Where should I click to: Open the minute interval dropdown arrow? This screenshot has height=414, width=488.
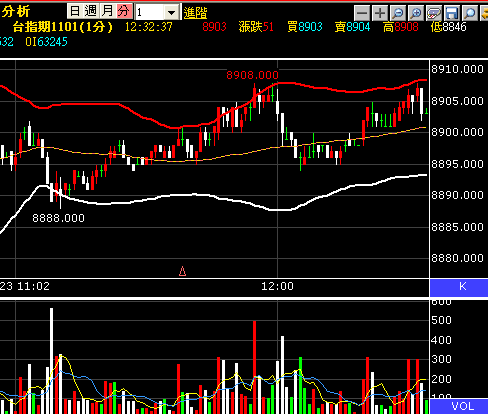point(171,13)
